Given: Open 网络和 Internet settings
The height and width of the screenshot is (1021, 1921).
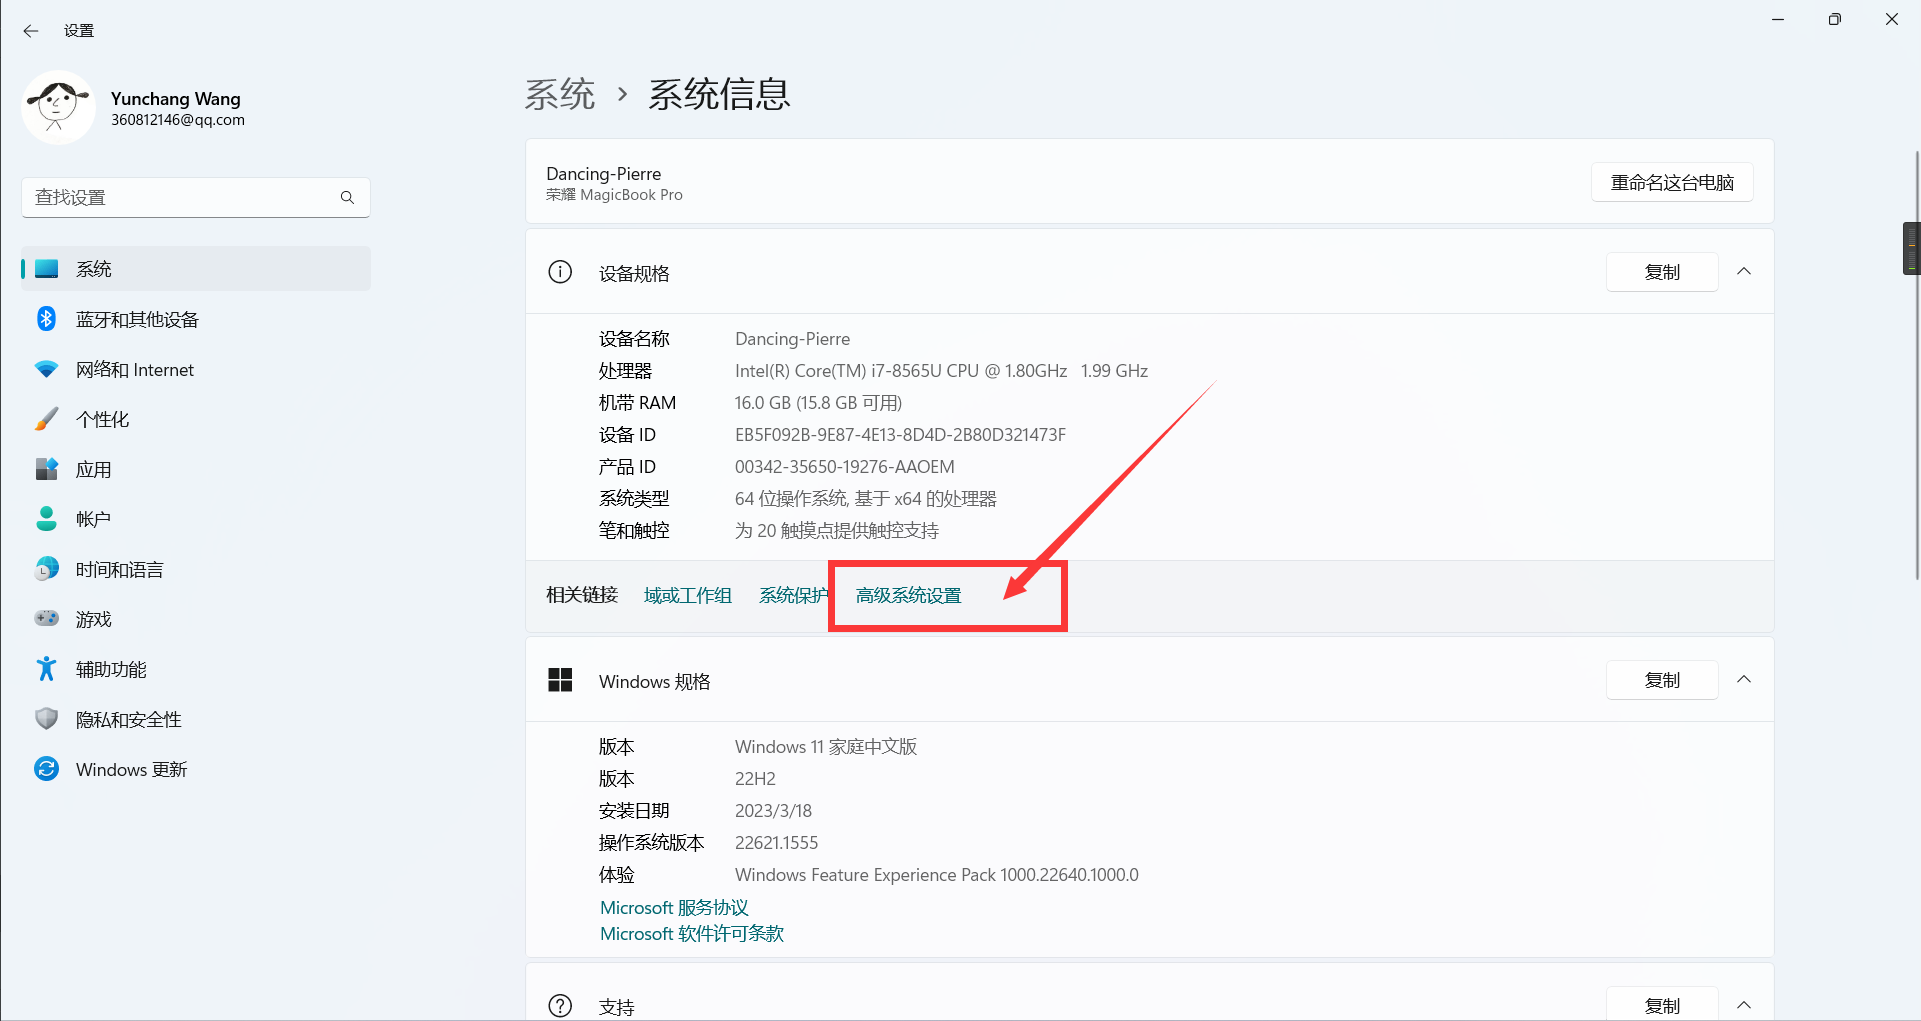Looking at the screenshot, I should pos(196,369).
